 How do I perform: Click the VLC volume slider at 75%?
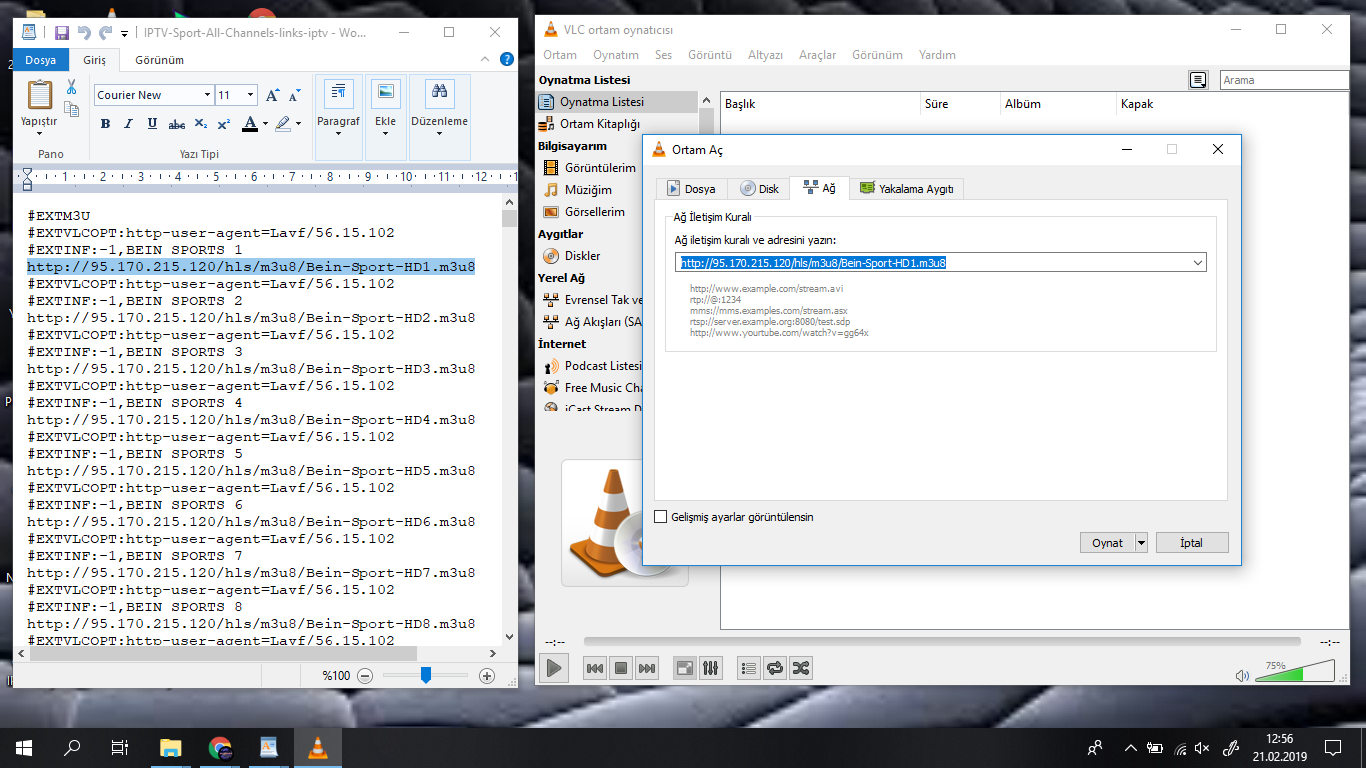click(1294, 671)
